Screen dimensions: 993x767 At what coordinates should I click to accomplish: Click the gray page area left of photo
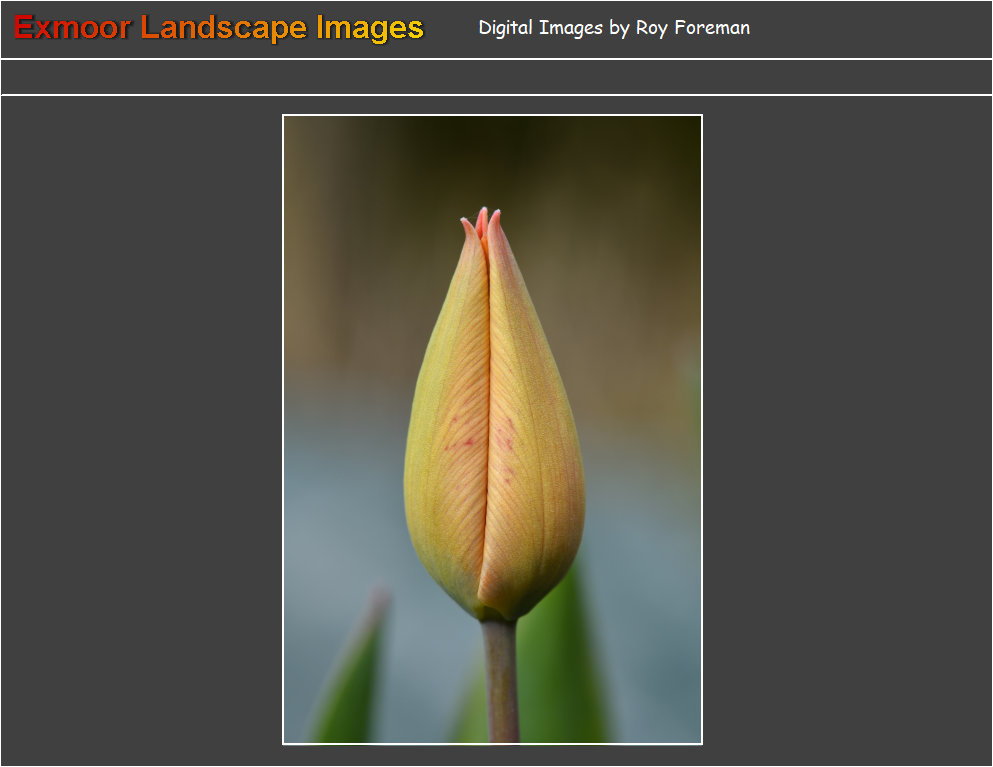tap(140, 430)
